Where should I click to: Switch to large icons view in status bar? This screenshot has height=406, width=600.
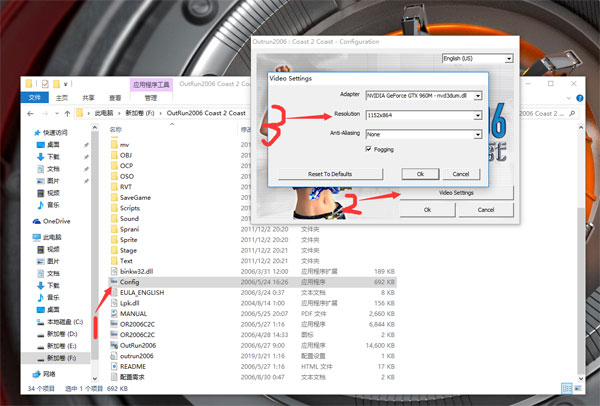577,388
